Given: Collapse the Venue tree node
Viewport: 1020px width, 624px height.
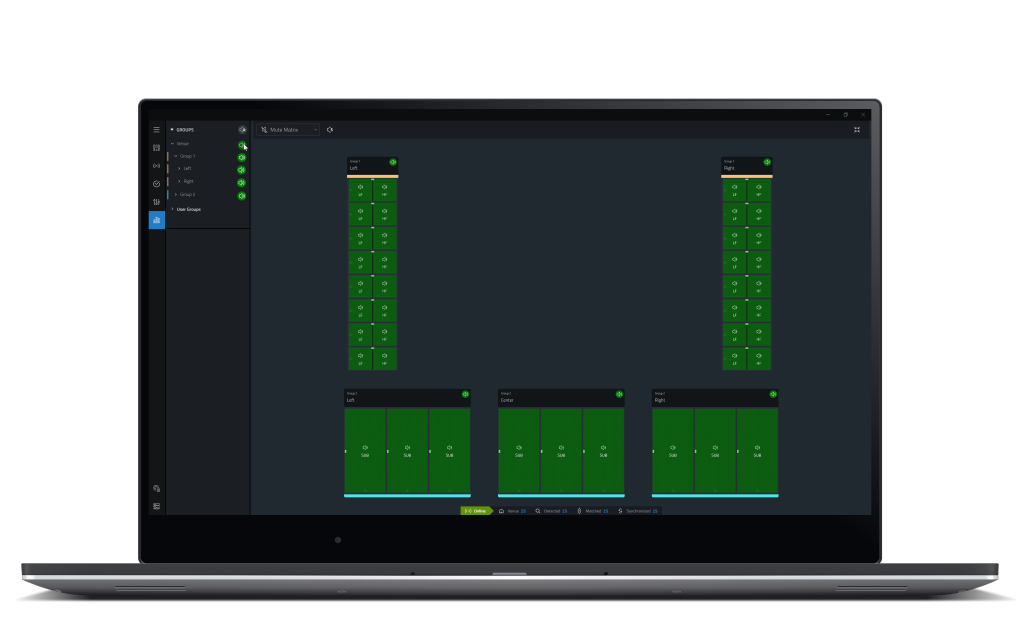Looking at the screenshot, I should point(172,144).
